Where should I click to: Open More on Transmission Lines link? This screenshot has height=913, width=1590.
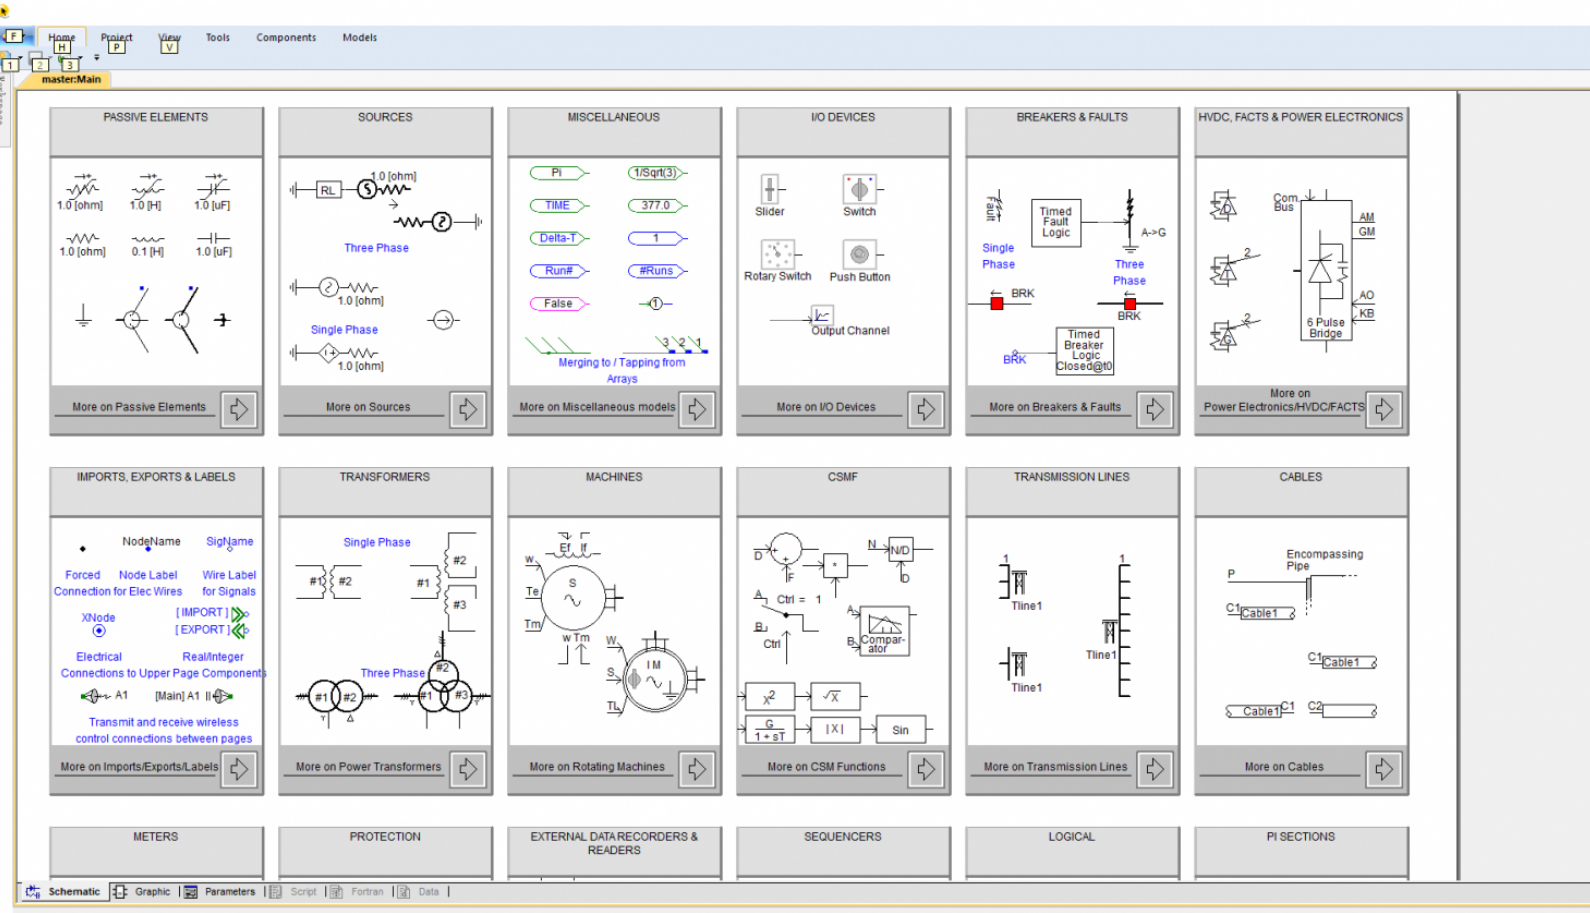(x=1055, y=767)
